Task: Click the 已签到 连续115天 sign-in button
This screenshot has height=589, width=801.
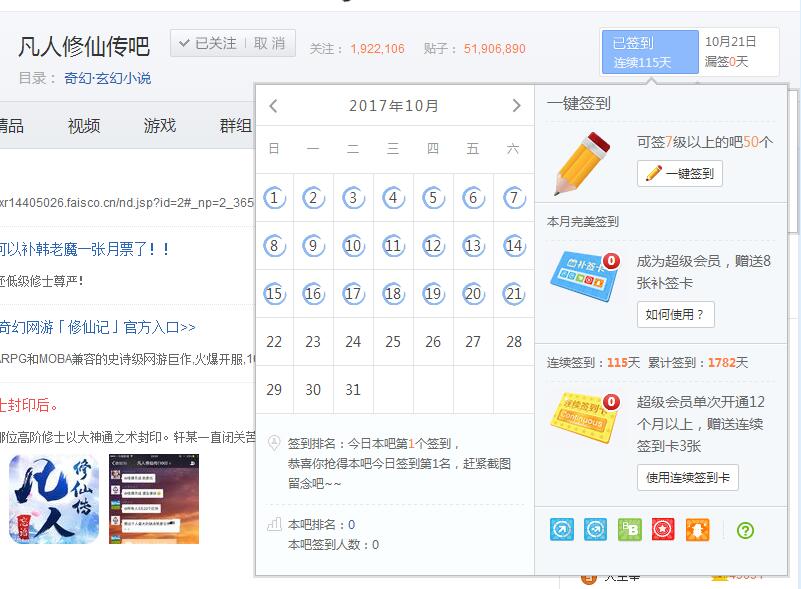Action: tap(650, 52)
